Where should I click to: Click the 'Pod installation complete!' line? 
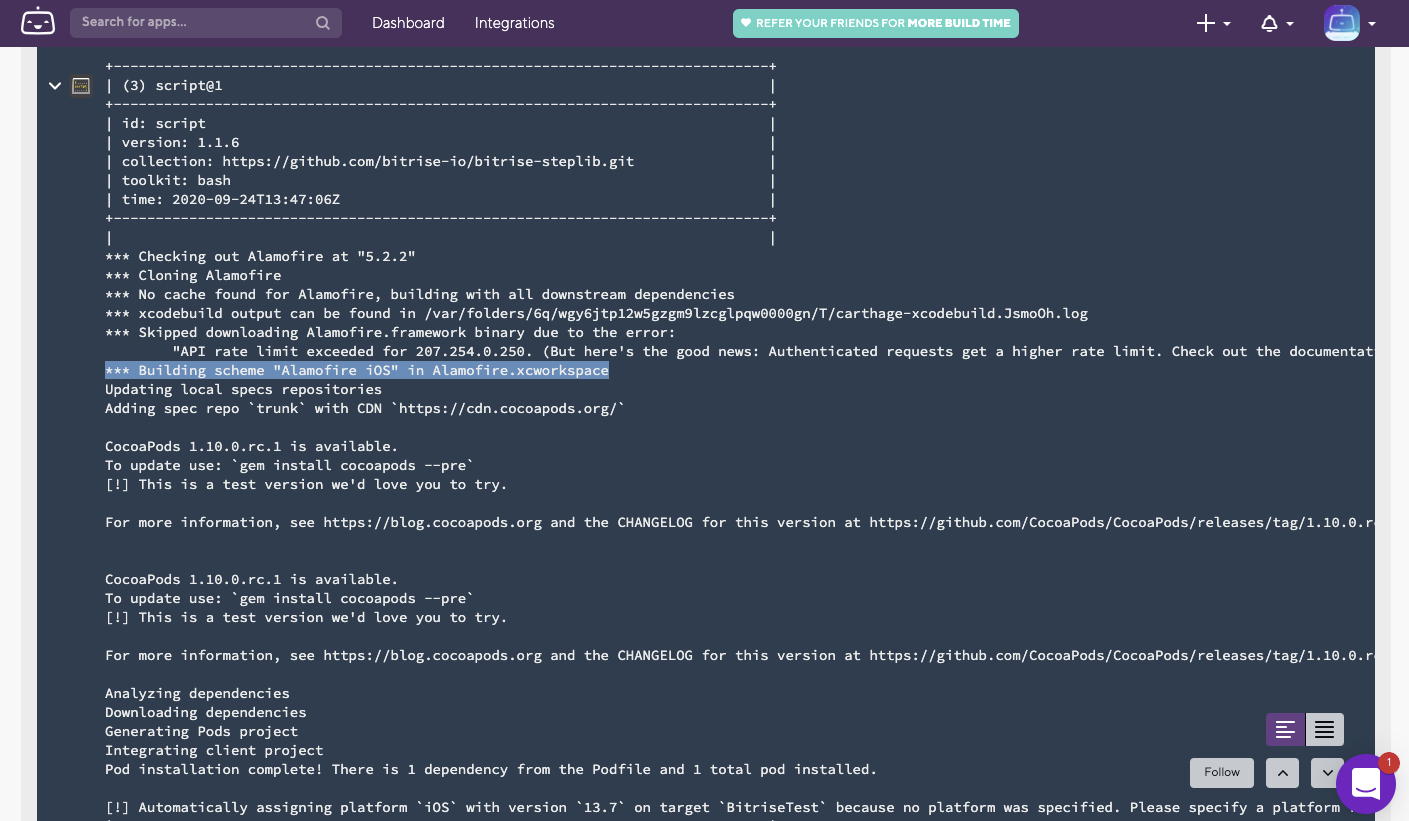pyautogui.click(x=491, y=770)
